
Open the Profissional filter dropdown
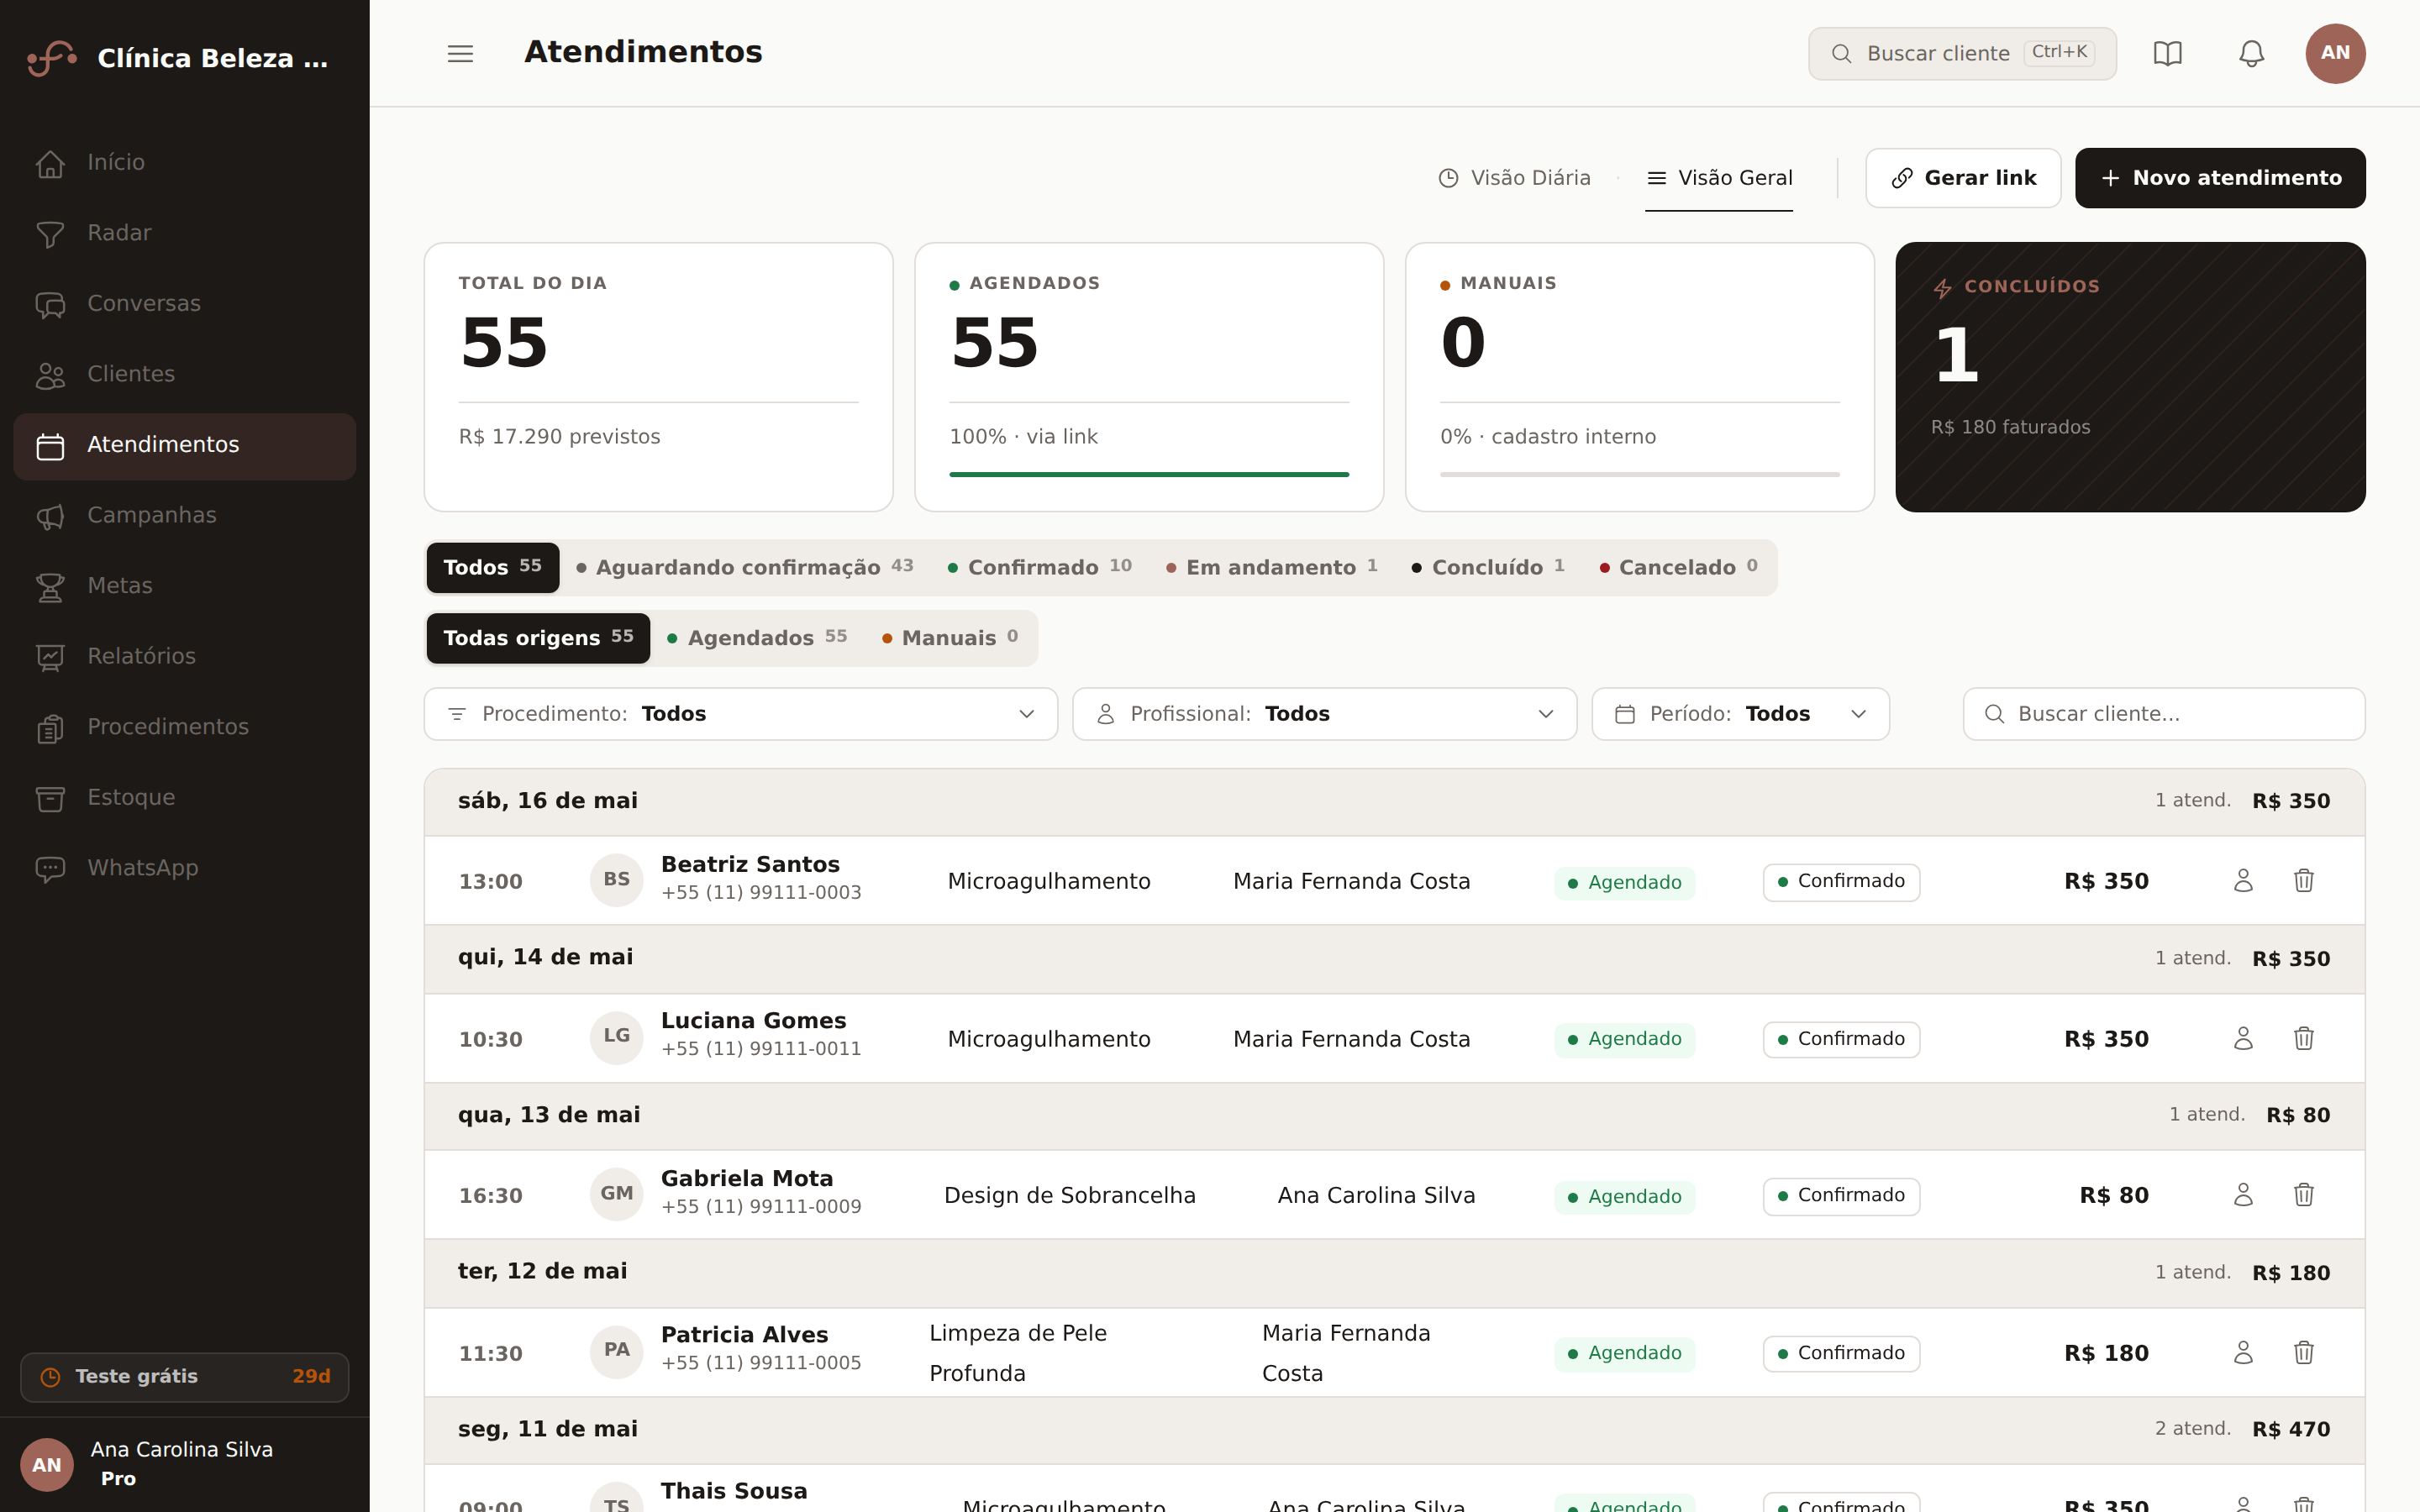pos(1324,714)
